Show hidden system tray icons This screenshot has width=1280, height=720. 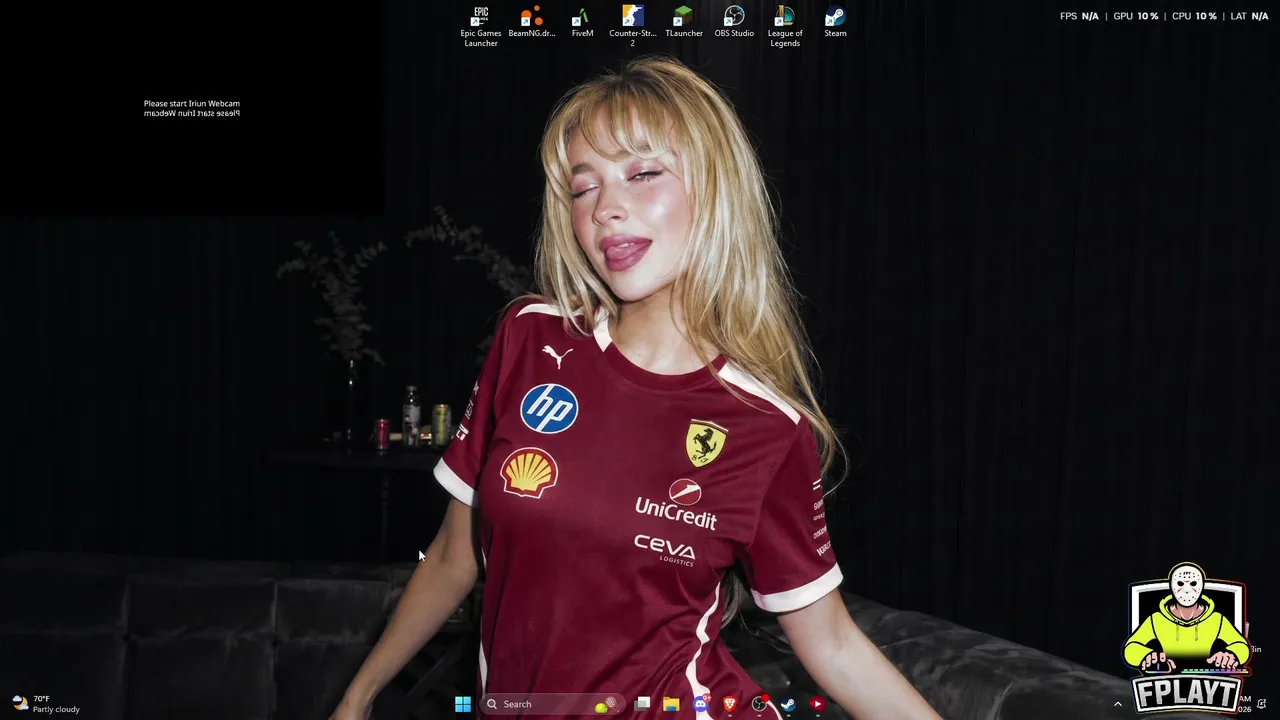pyautogui.click(x=1118, y=704)
